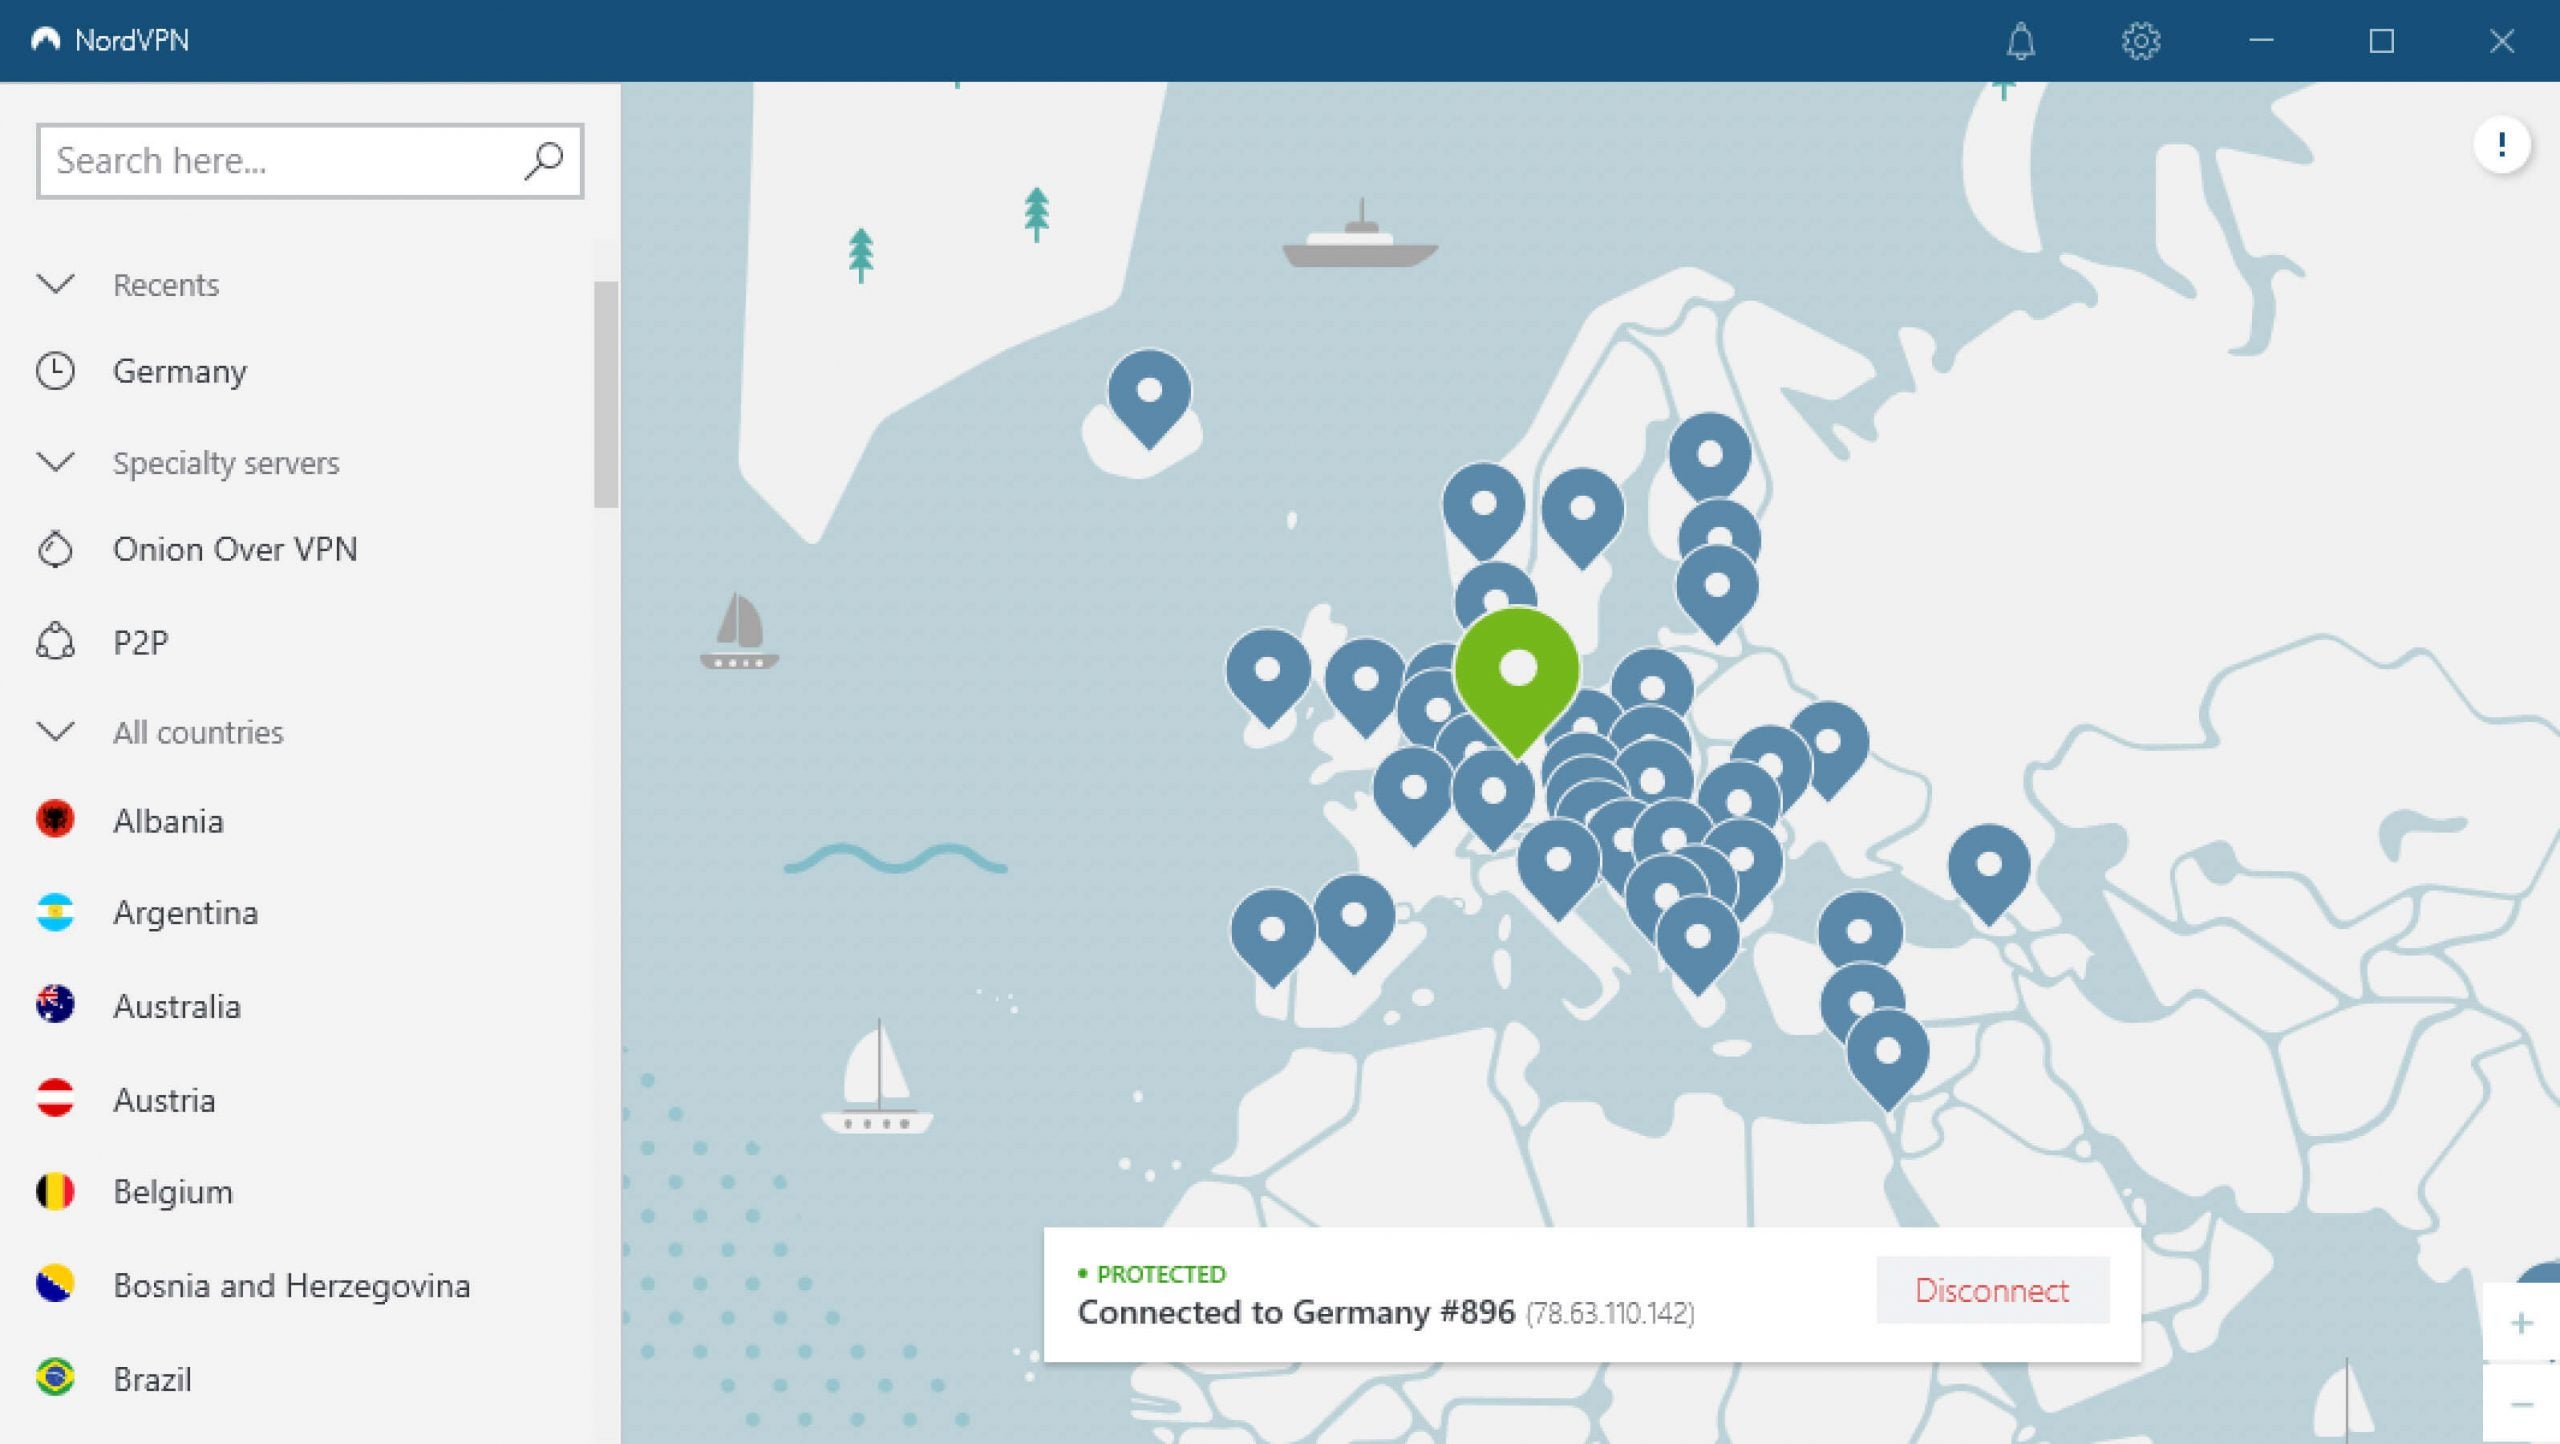
Task: Click the exclamation warning icon on map
Action: click(2500, 144)
